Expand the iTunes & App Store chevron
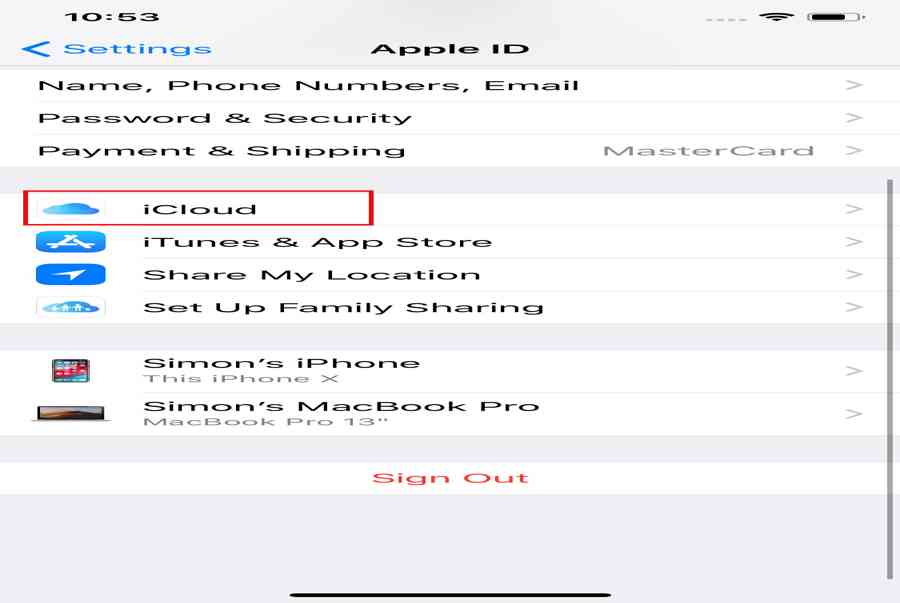Screen dimensions: 900x603 (854, 242)
